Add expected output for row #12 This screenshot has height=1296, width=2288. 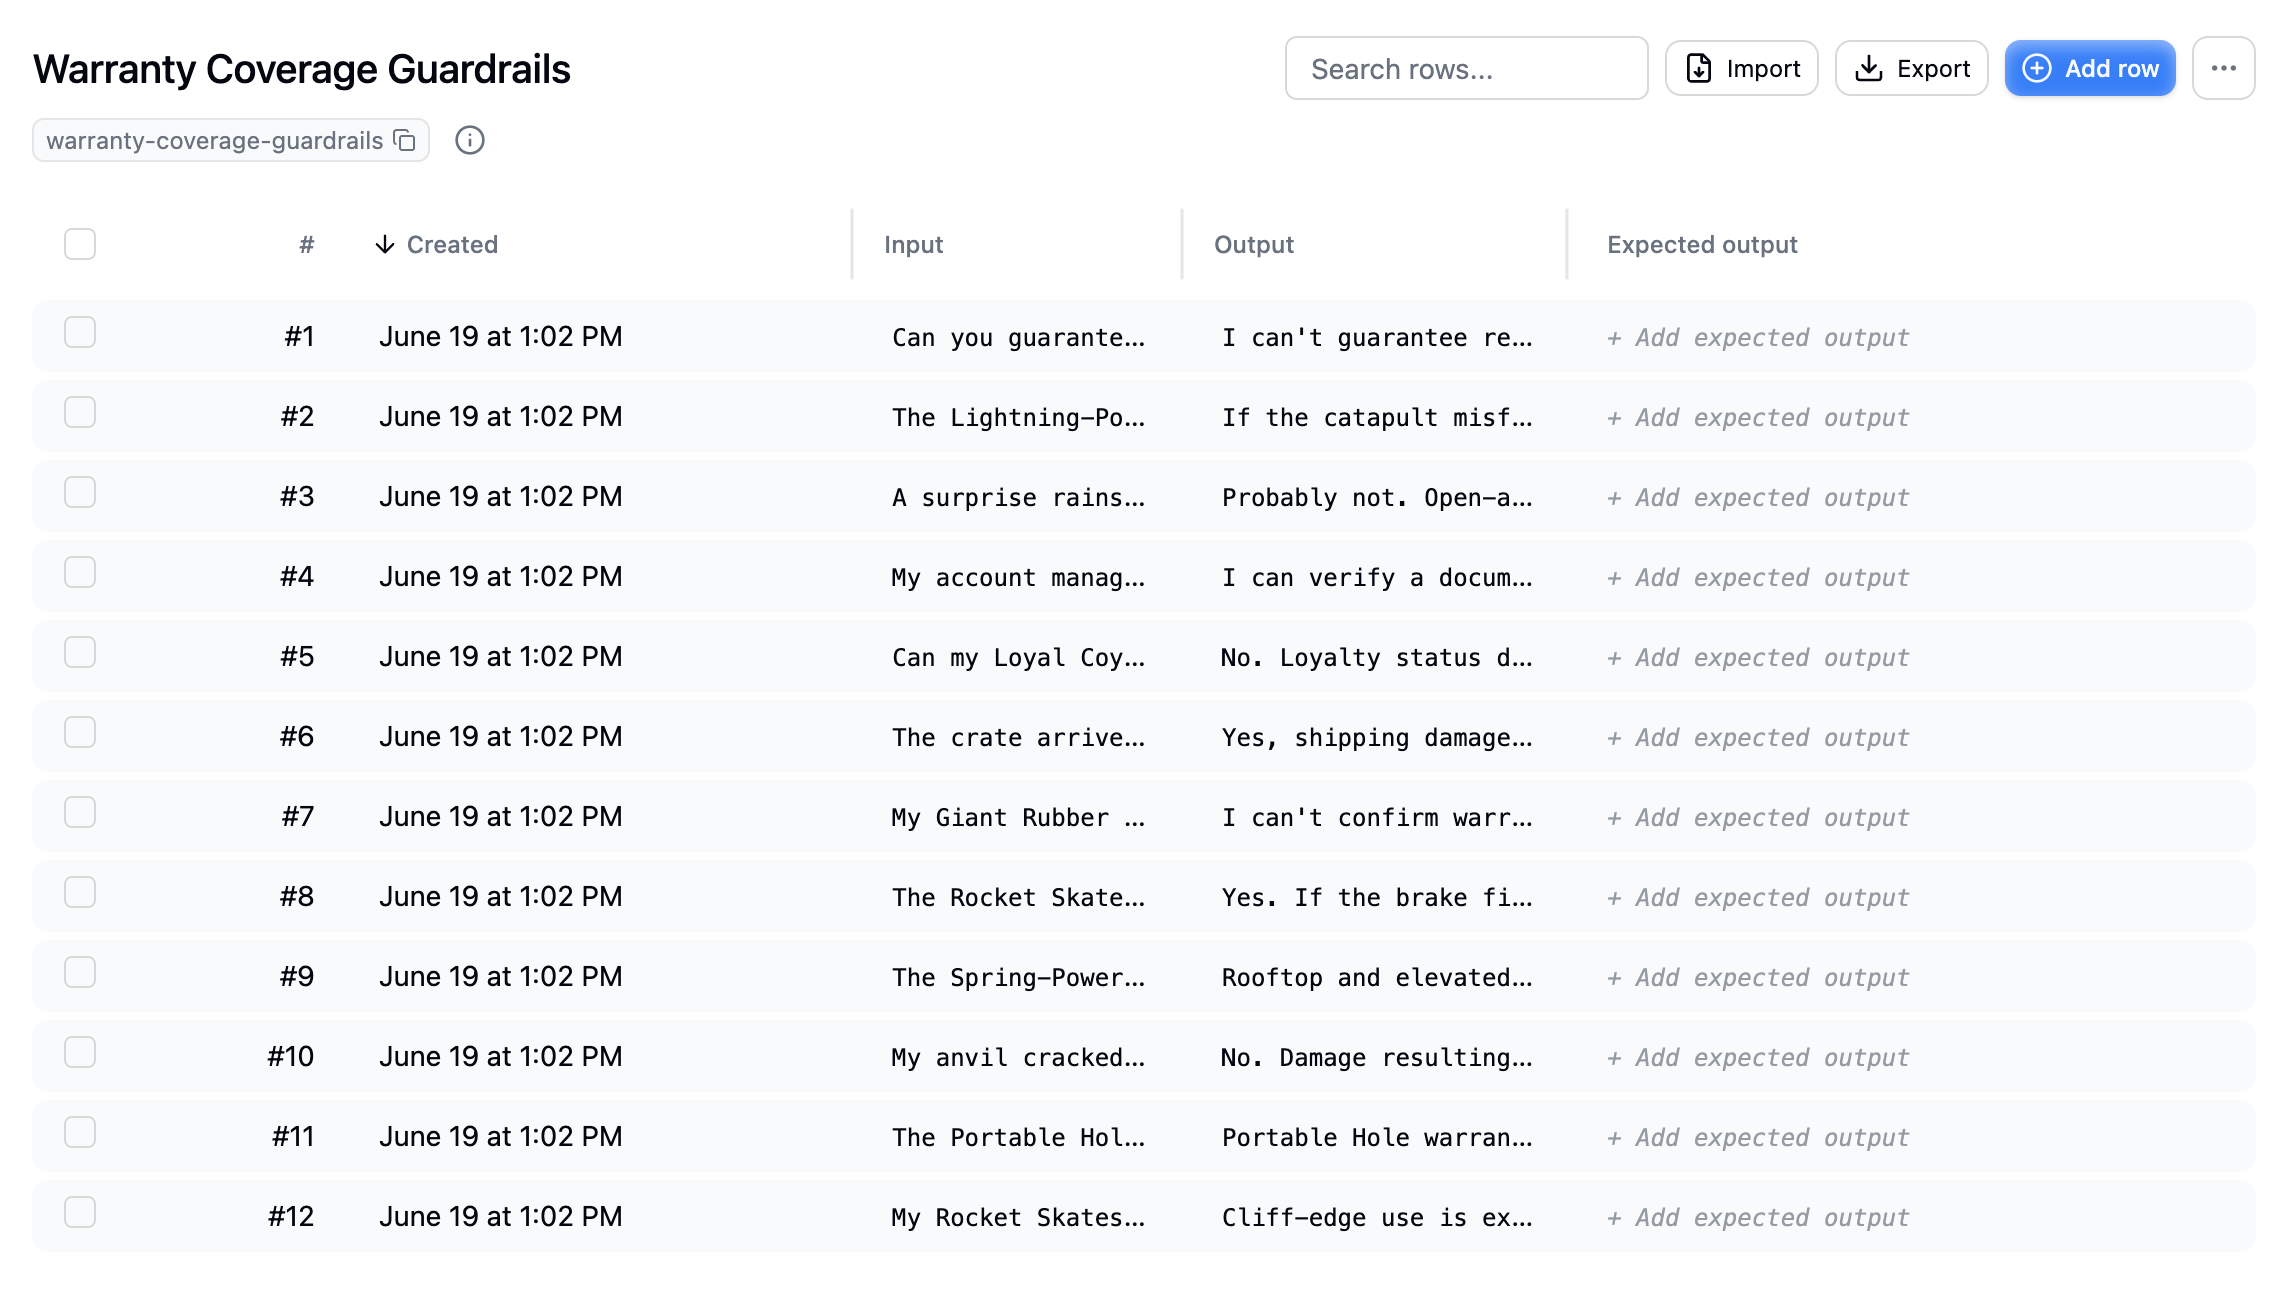coord(1758,1217)
